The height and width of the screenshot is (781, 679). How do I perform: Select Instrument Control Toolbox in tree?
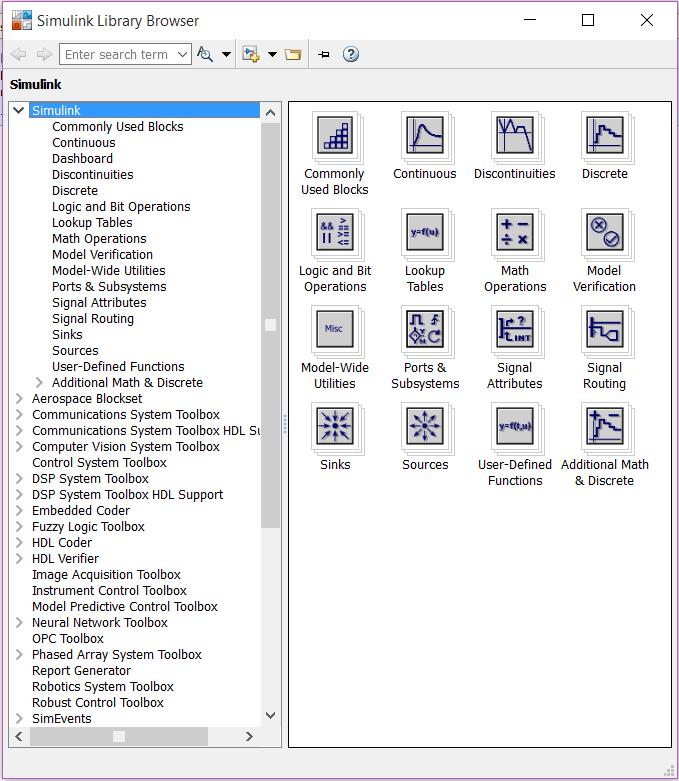click(x=109, y=590)
